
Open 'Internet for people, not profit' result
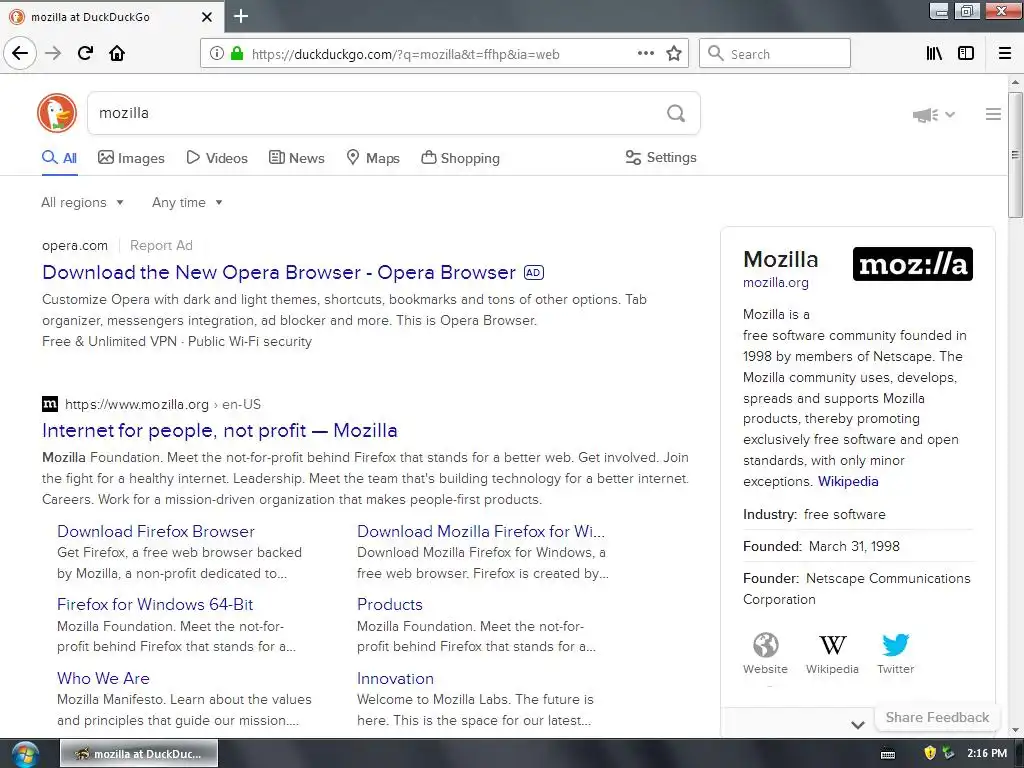219,430
